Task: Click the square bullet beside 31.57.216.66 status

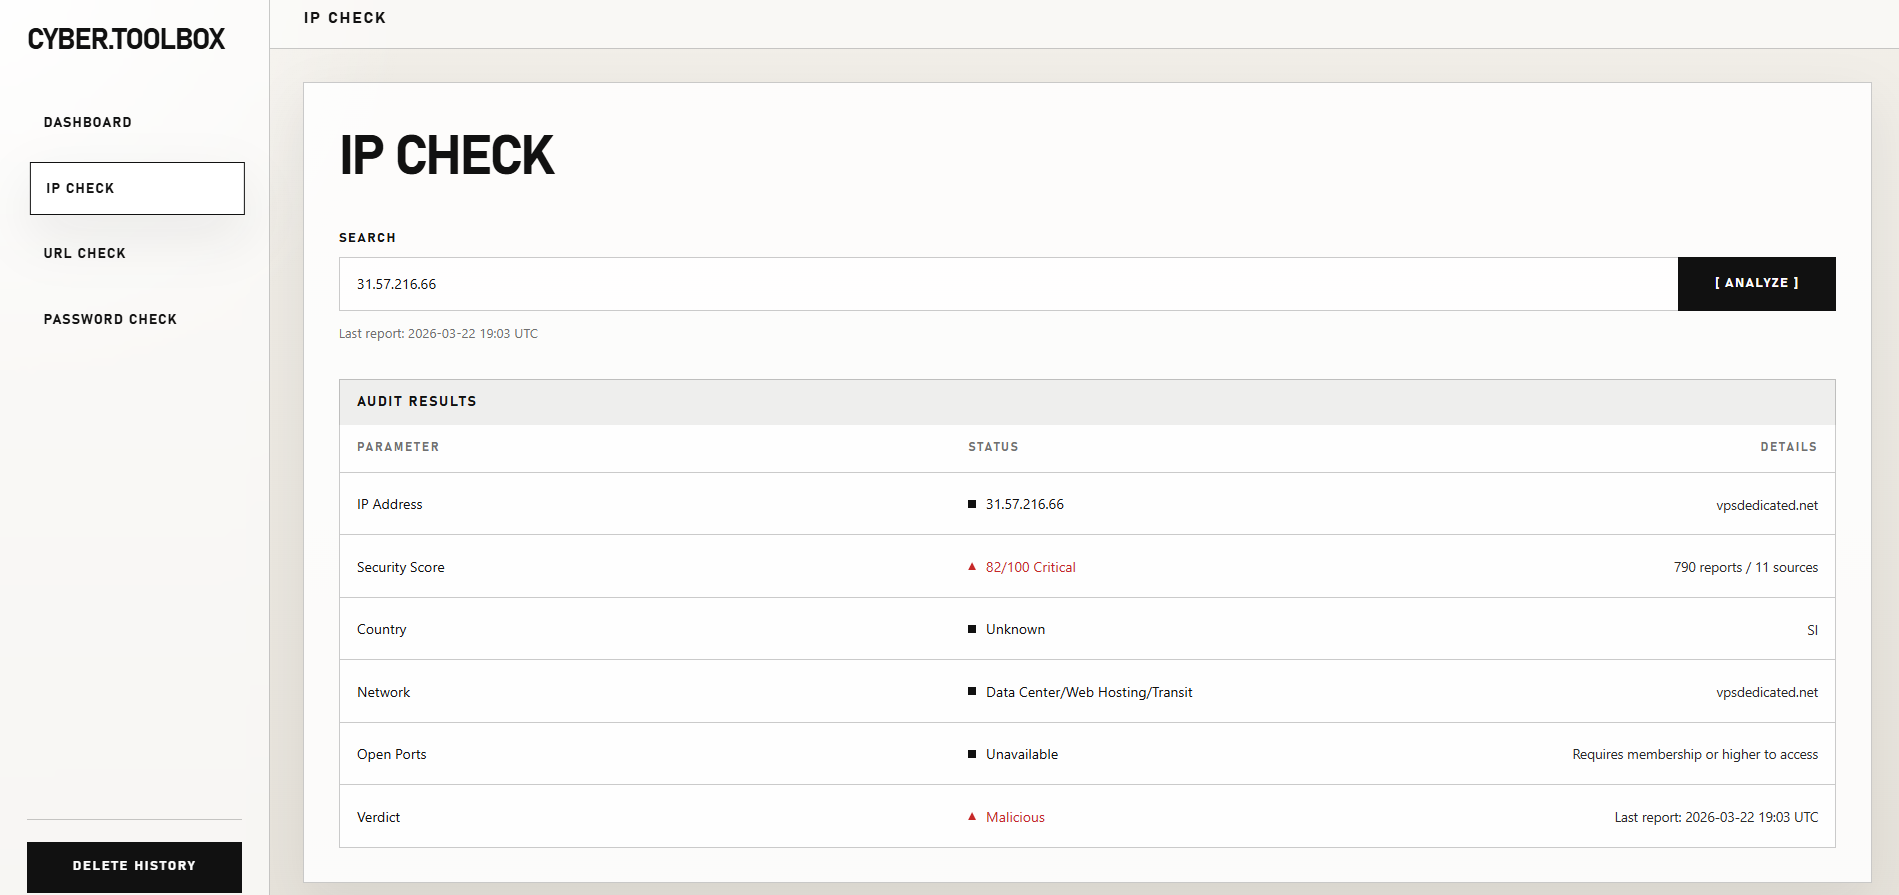Action: click(972, 504)
